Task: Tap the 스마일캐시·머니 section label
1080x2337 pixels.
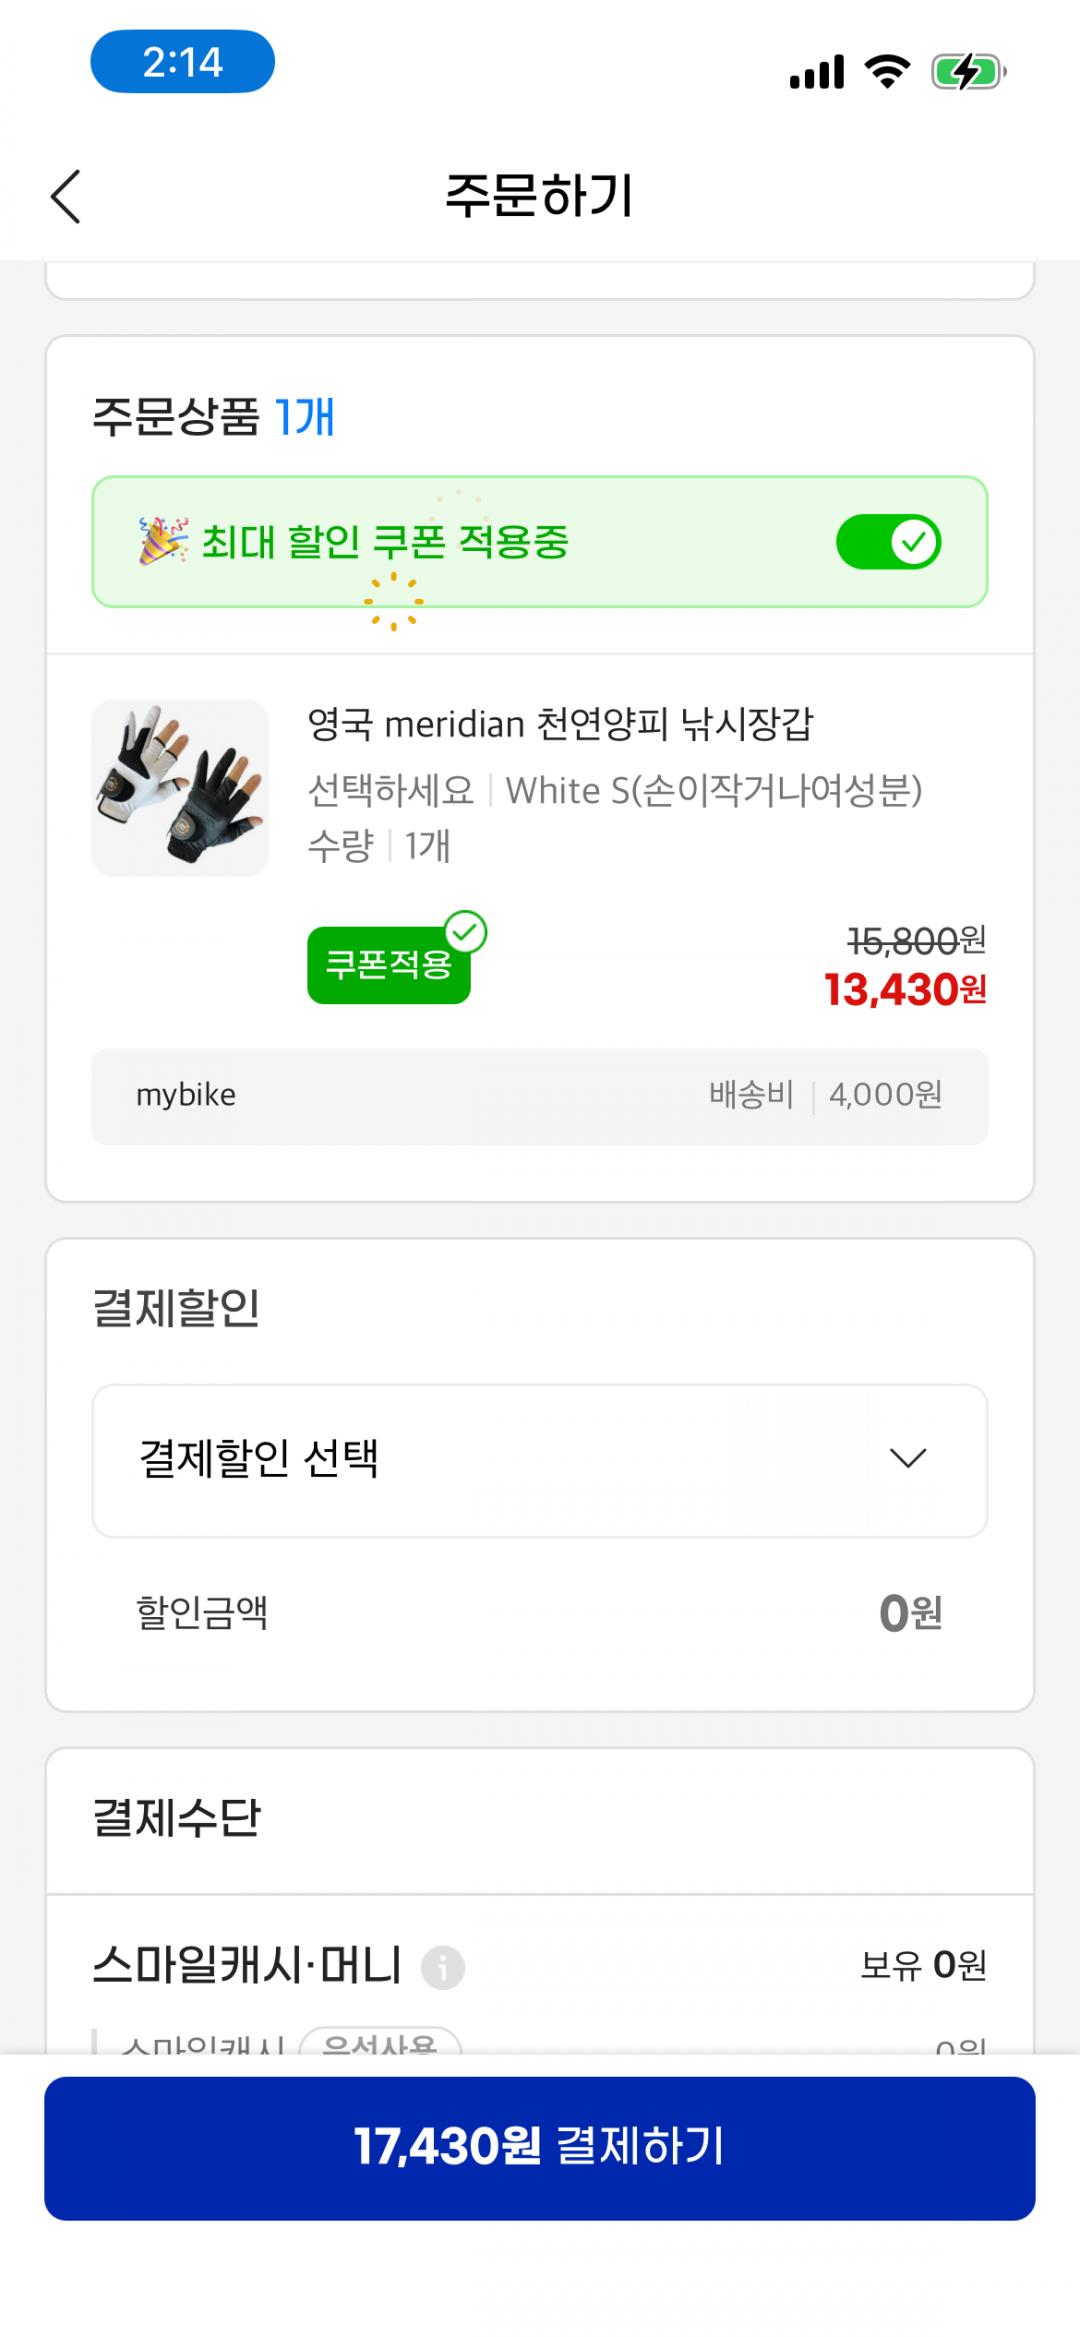Action: click(246, 1966)
